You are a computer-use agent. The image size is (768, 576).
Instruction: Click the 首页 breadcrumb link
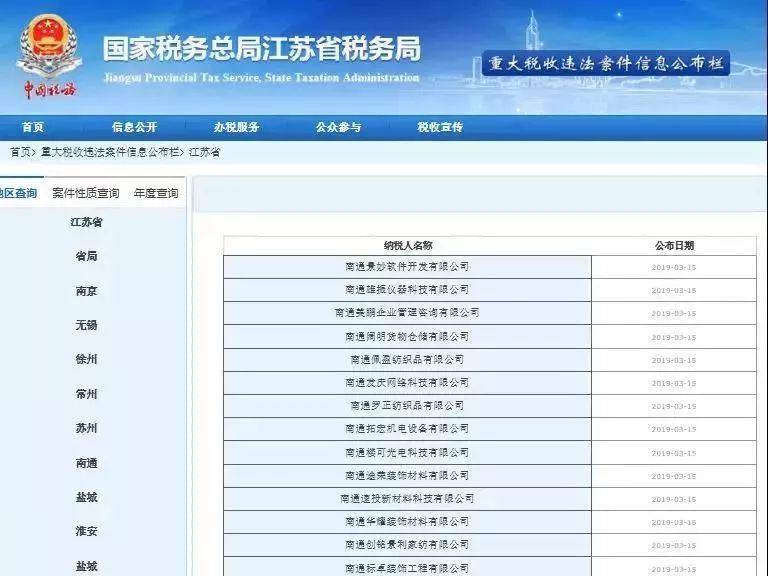pyautogui.click(x=20, y=152)
